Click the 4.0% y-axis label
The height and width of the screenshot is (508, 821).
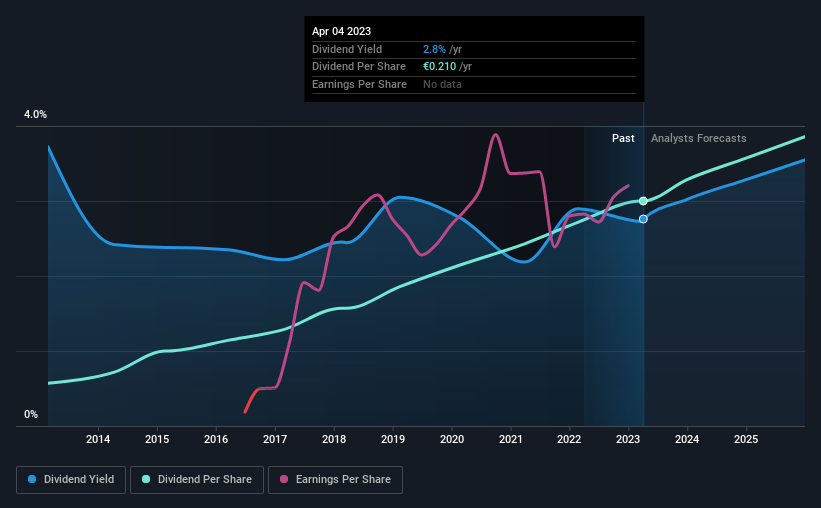(35, 114)
